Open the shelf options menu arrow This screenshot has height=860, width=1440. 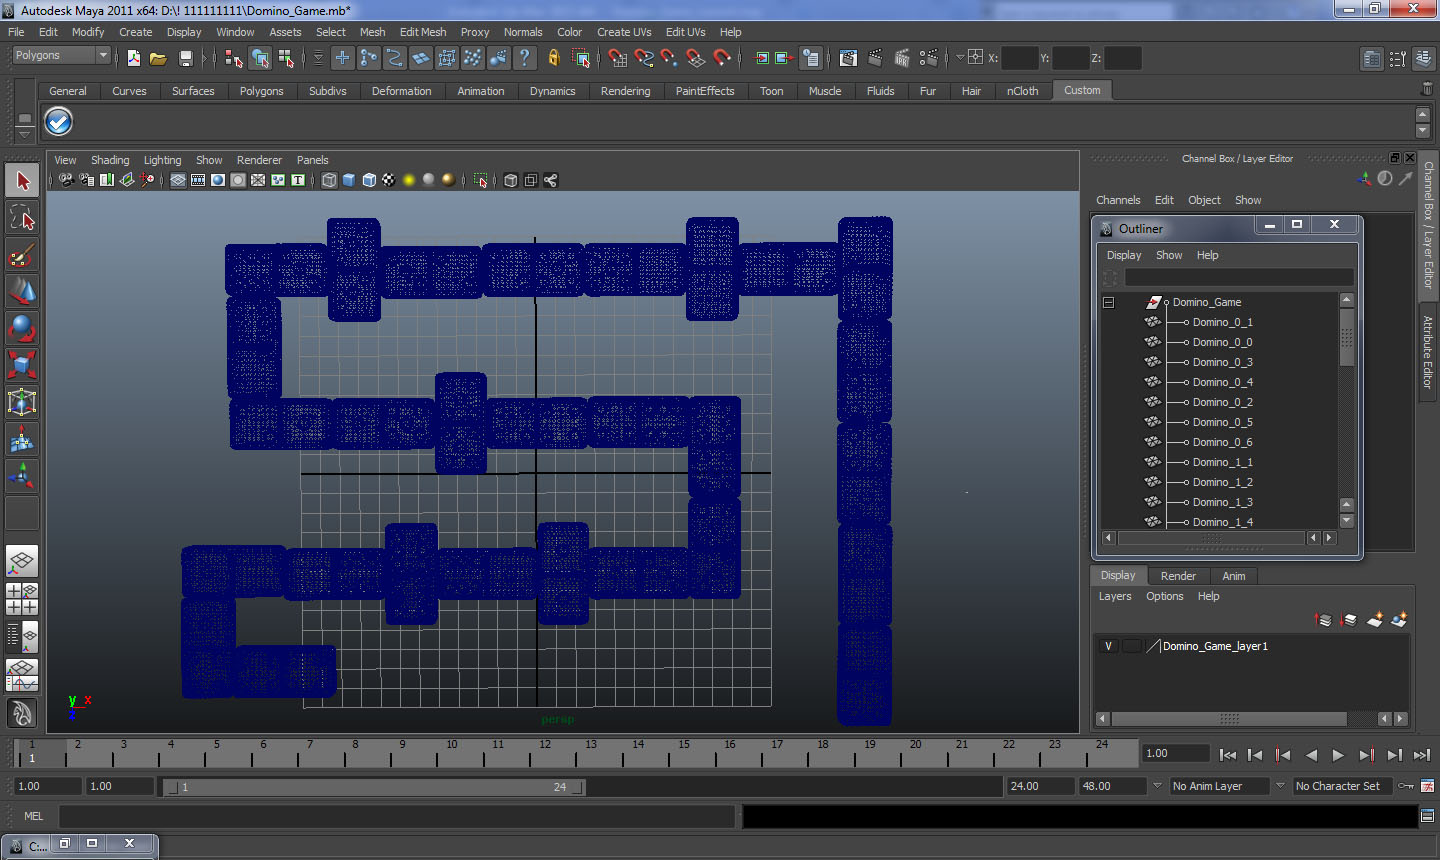pos(25,133)
